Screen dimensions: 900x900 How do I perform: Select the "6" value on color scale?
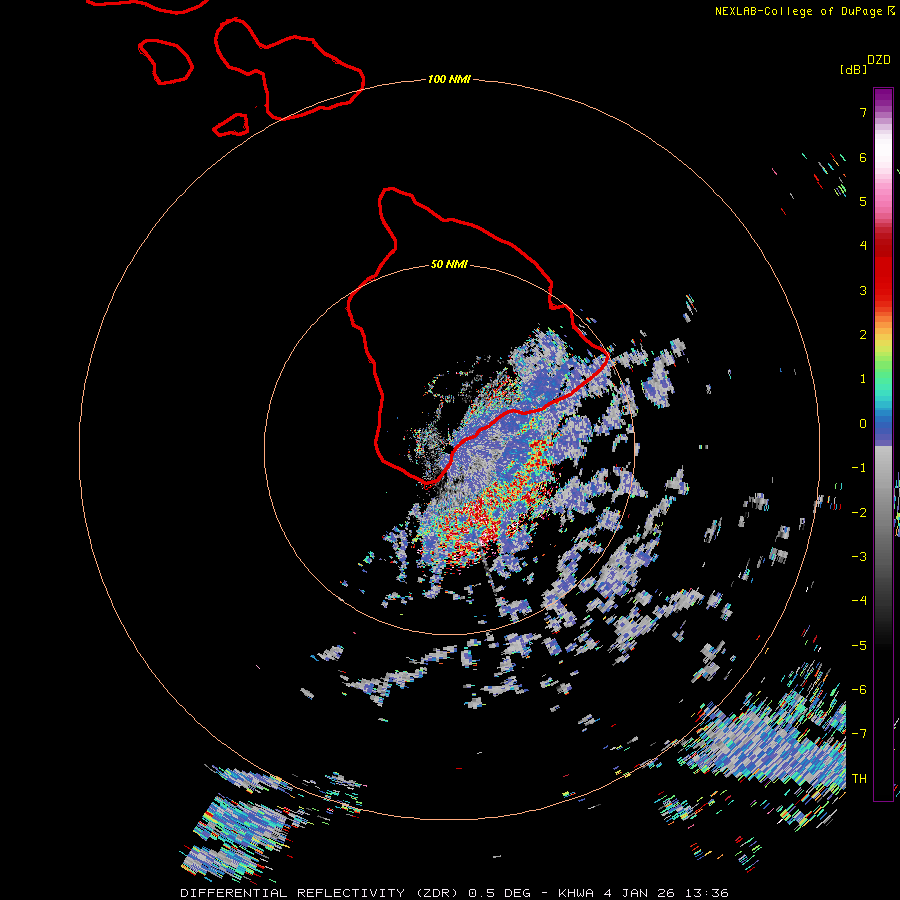click(x=863, y=157)
